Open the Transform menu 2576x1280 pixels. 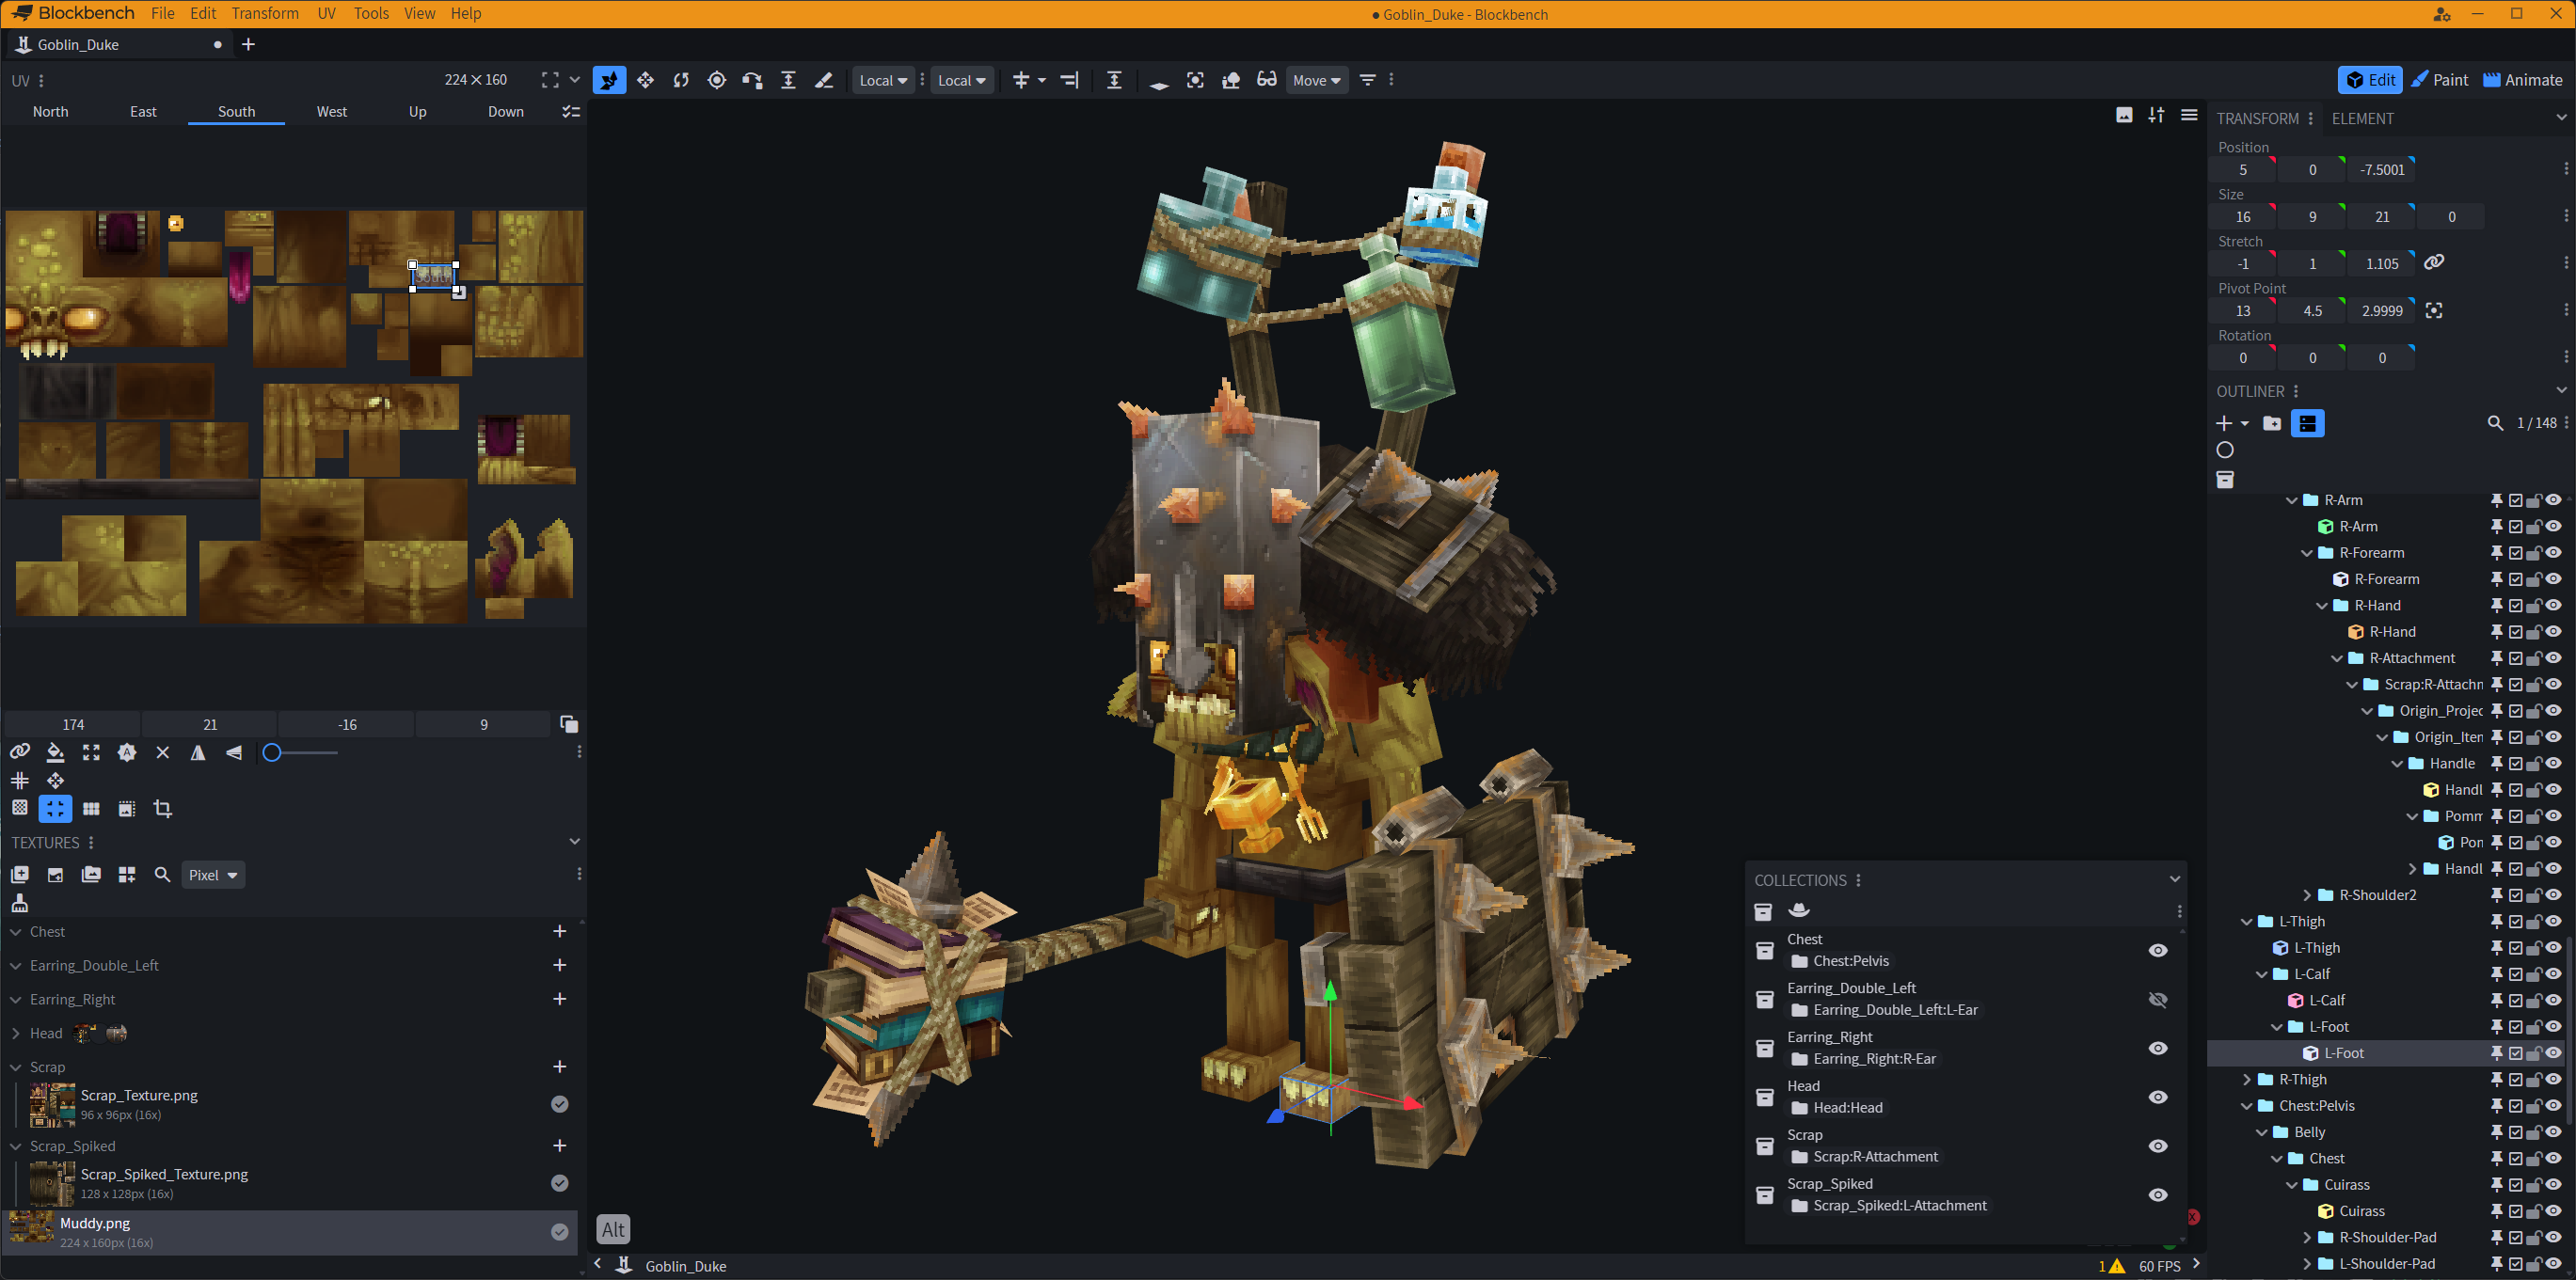[x=265, y=13]
